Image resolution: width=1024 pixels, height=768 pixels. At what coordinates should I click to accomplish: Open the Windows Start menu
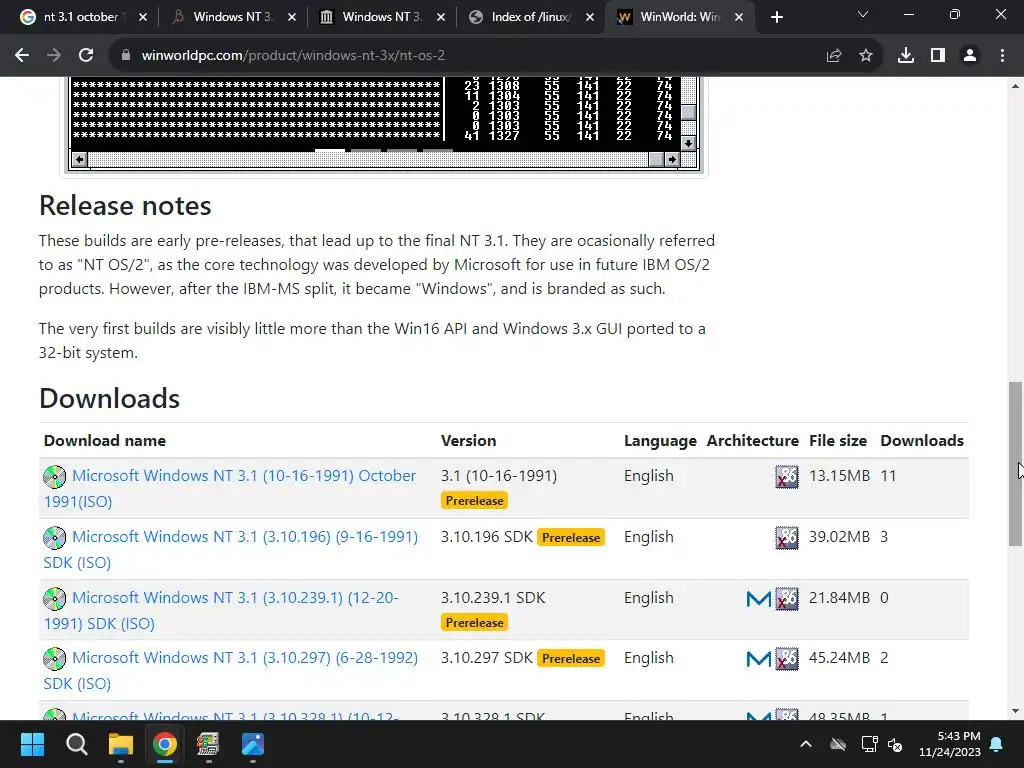tap(32, 744)
